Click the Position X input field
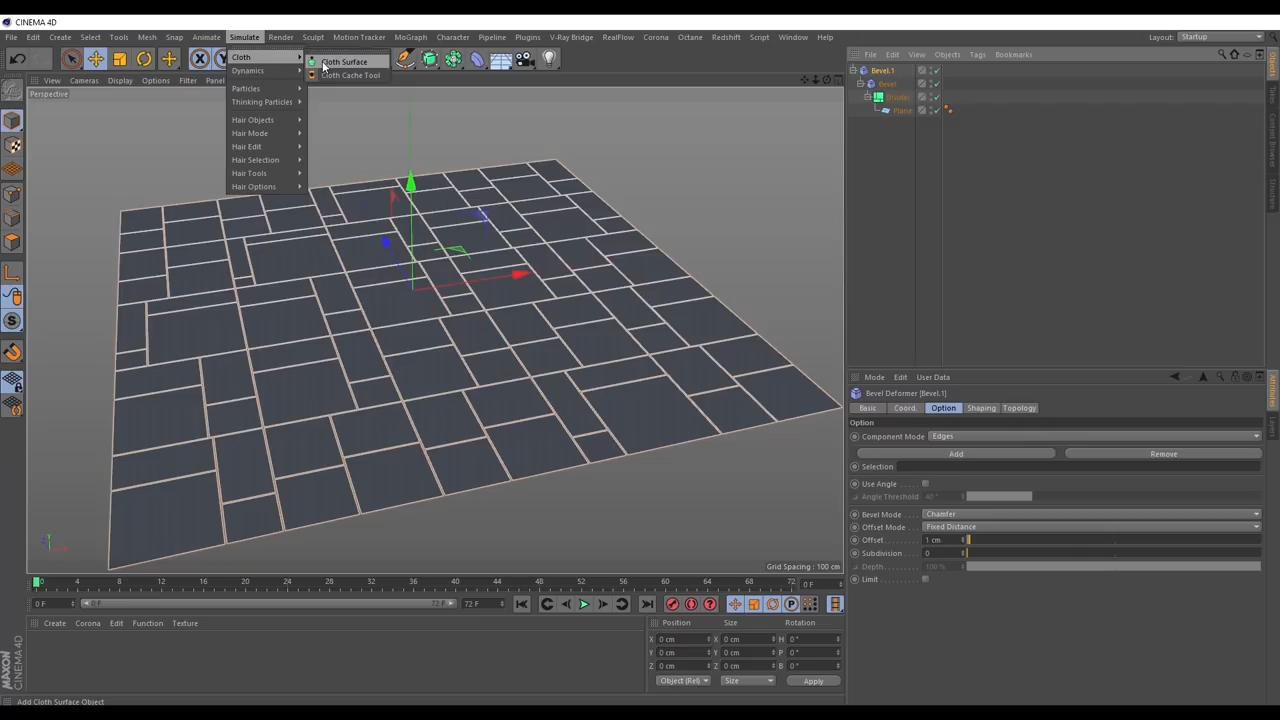Viewport: 1280px width, 720px height. [x=682, y=639]
